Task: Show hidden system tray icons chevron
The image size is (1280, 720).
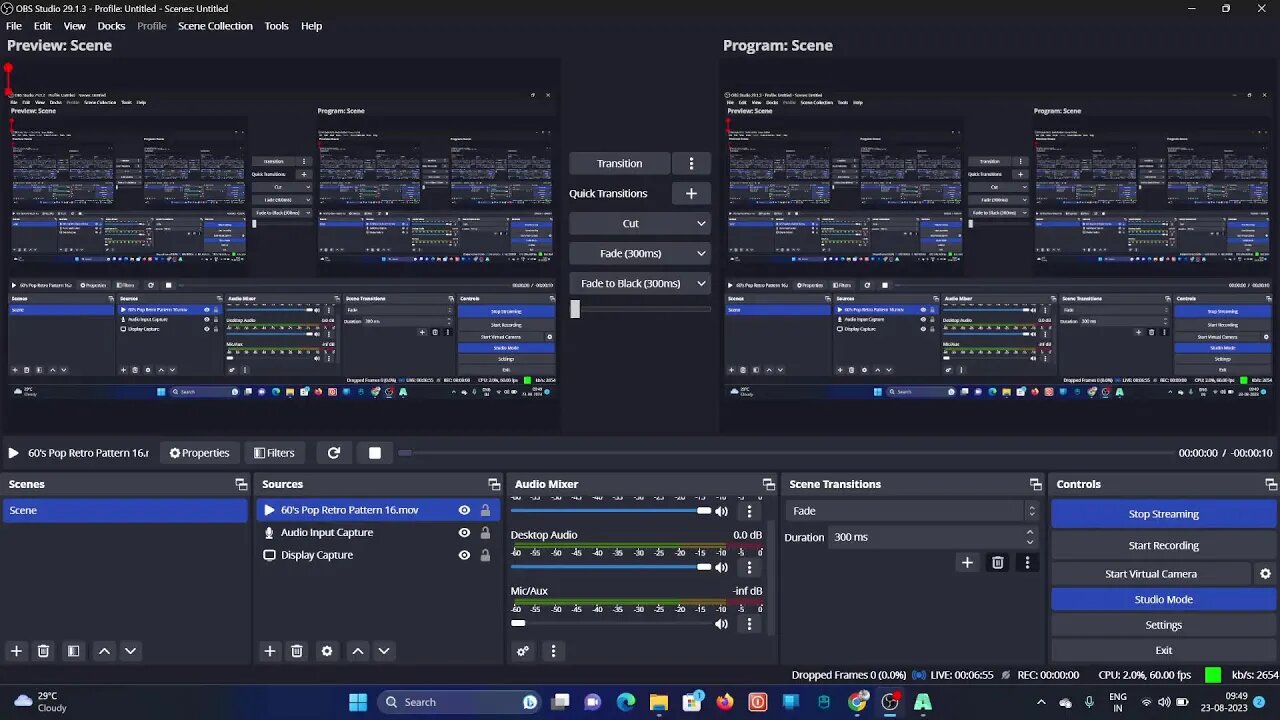Action: click(1043, 702)
